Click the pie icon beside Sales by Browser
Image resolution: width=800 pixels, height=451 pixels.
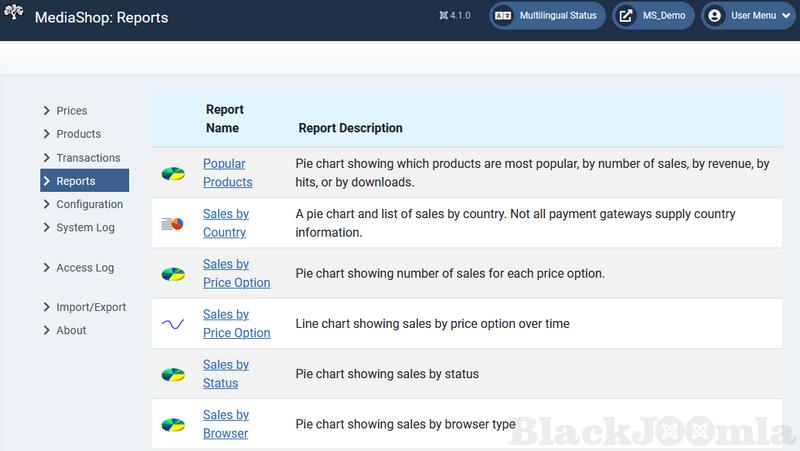[x=173, y=424]
